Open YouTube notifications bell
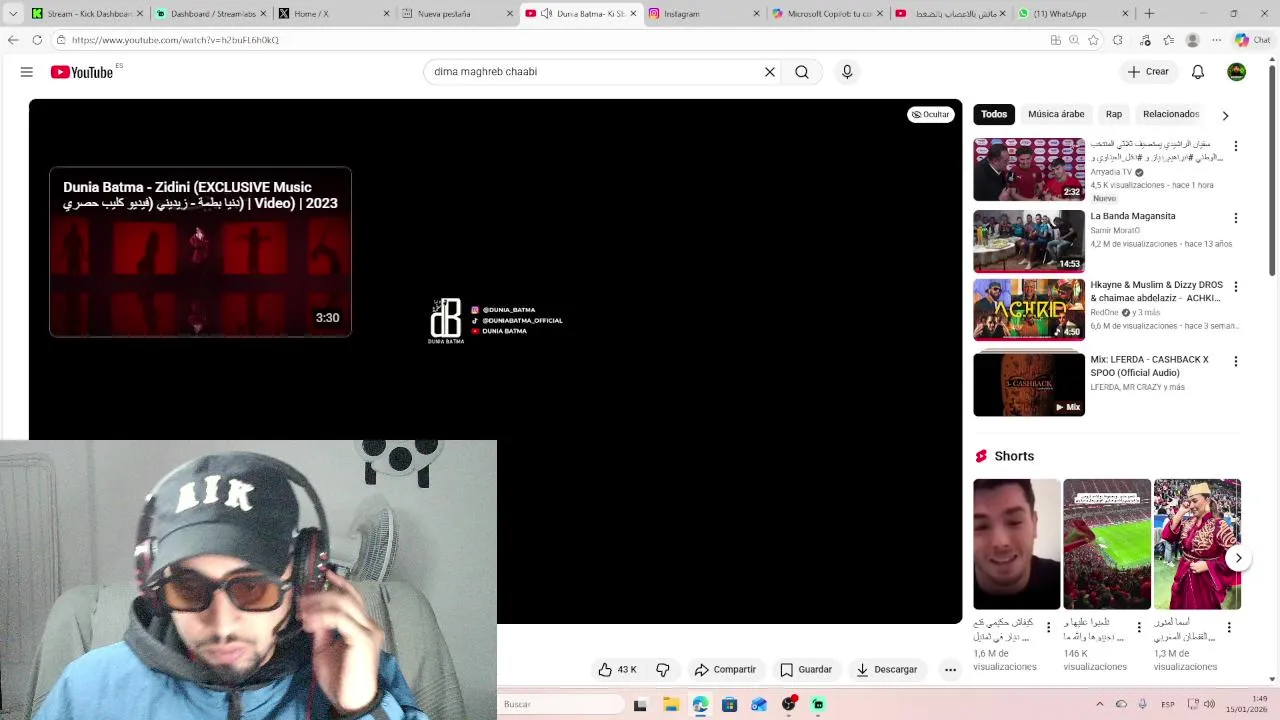Image resolution: width=1280 pixels, height=720 pixels. click(x=1198, y=72)
